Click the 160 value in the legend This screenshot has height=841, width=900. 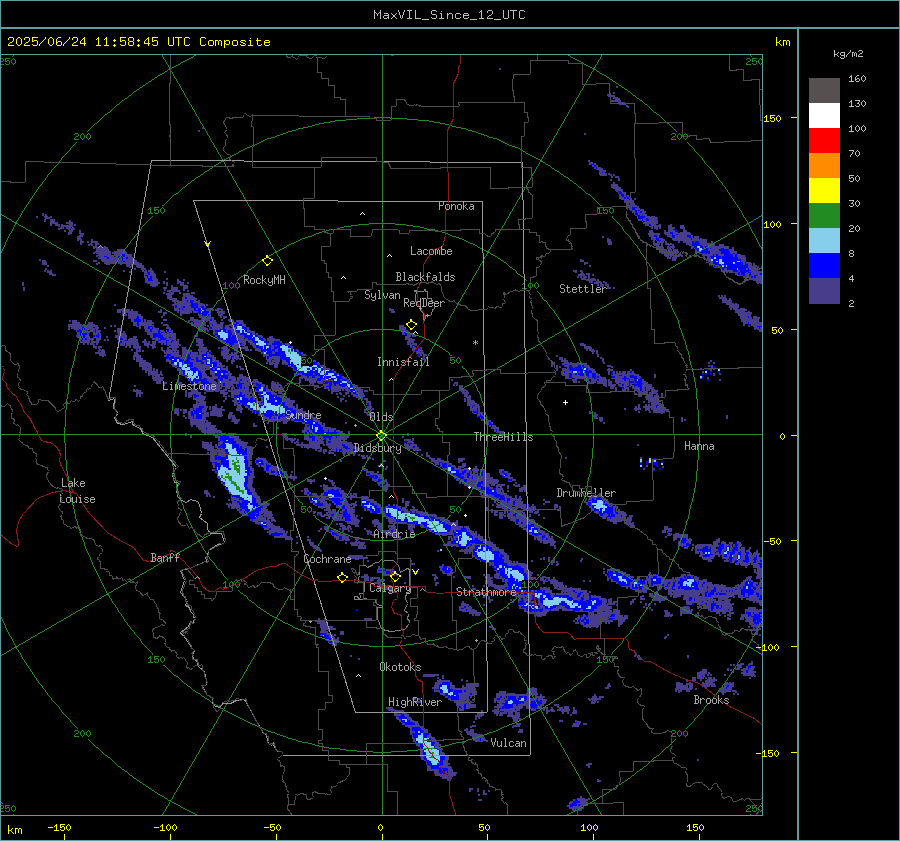(857, 79)
